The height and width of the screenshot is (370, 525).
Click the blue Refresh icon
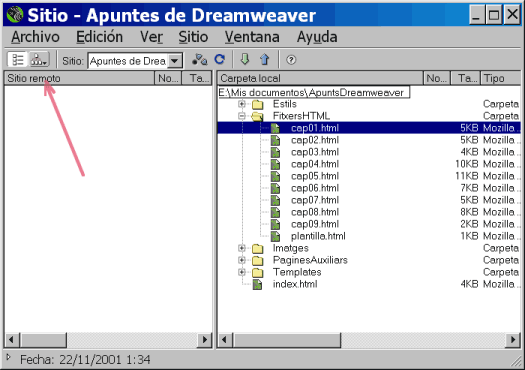point(220,60)
